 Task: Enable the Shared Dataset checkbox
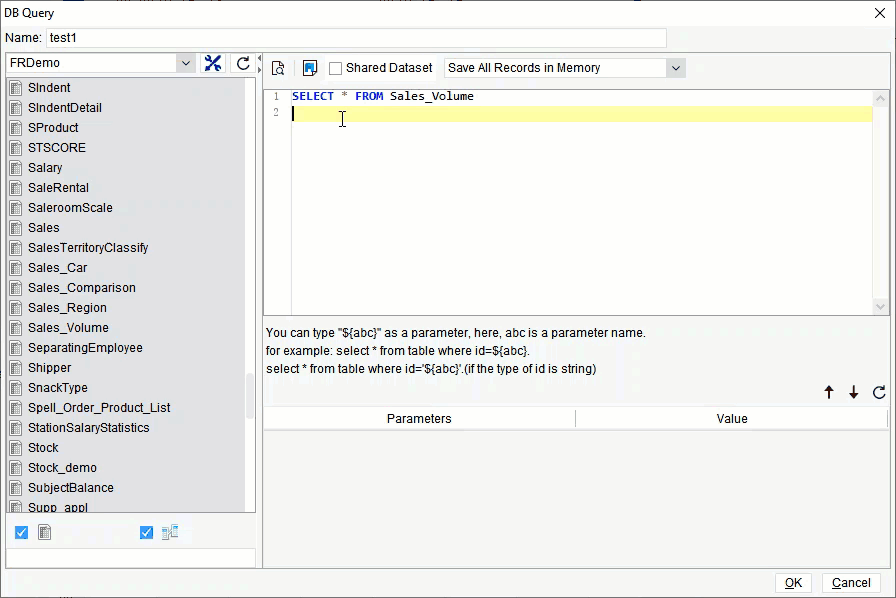click(334, 68)
